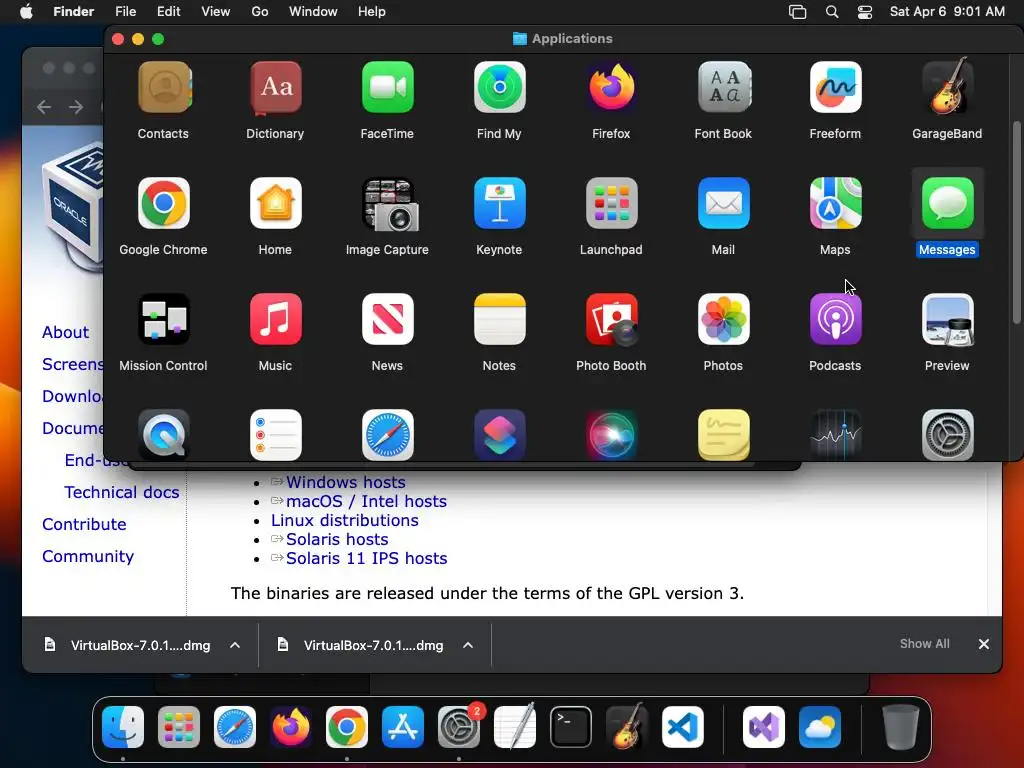Image resolution: width=1024 pixels, height=768 pixels.
Task: Open the Keynote app
Action: click(500, 203)
